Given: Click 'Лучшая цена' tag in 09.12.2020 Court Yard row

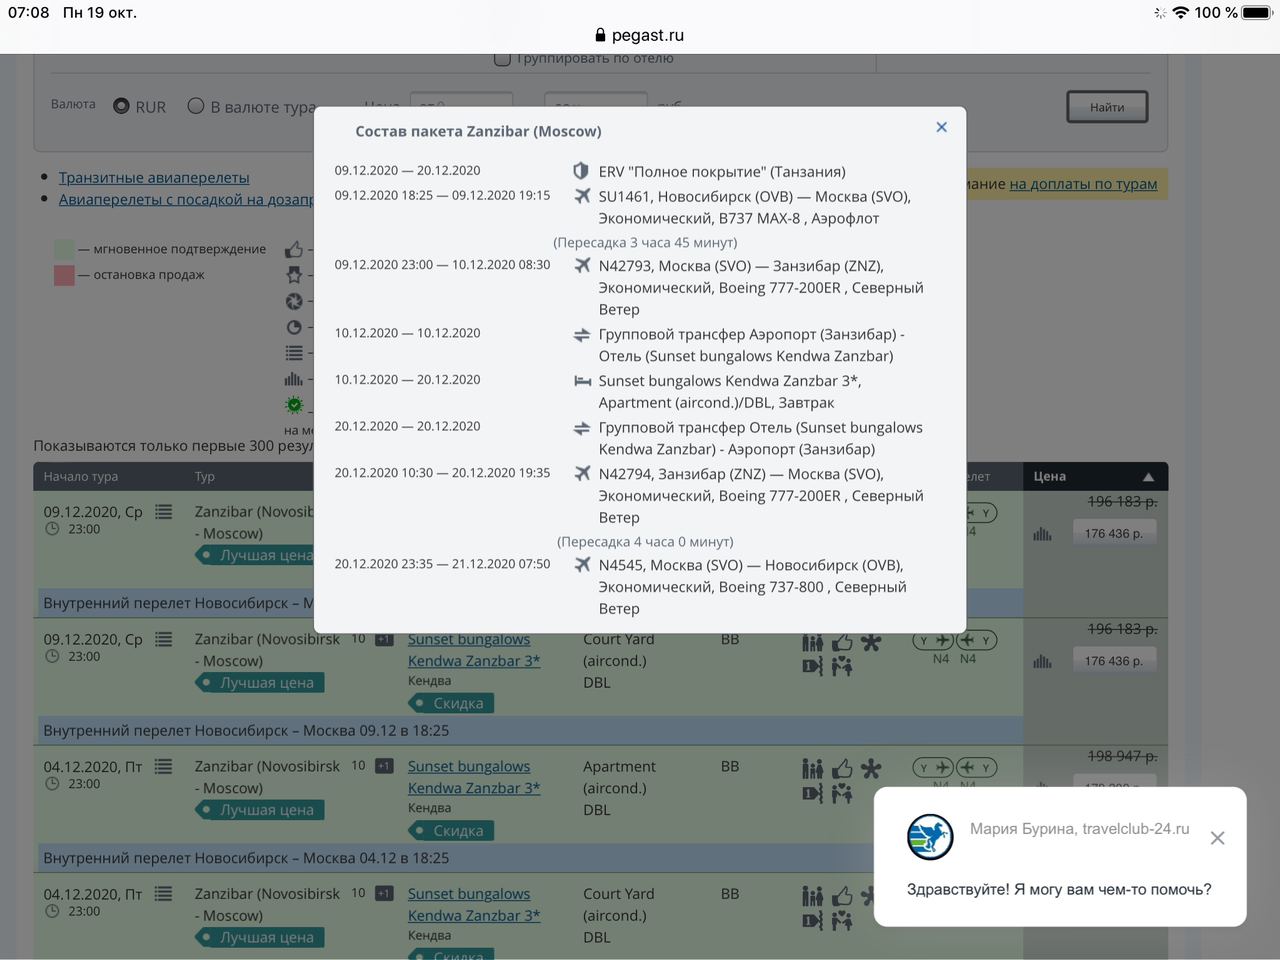Looking at the screenshot, I should (x=259, y=683).
